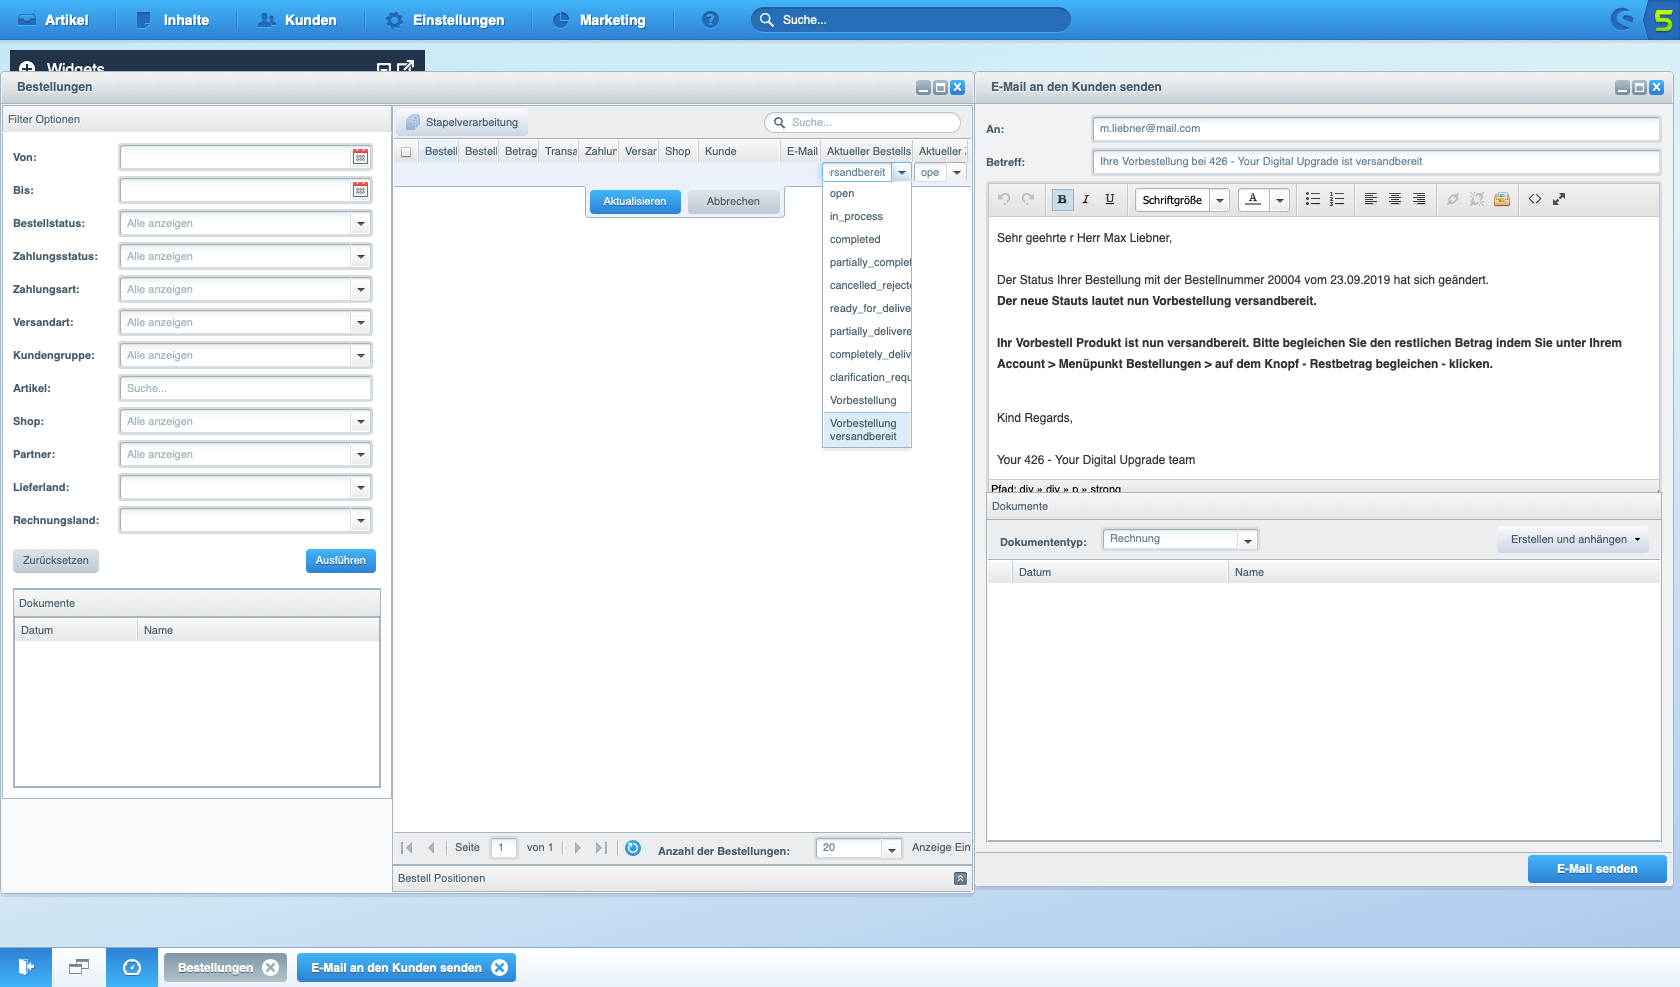Click the insert link icon
1680x987 pixels.
[x=1453, y=199]
